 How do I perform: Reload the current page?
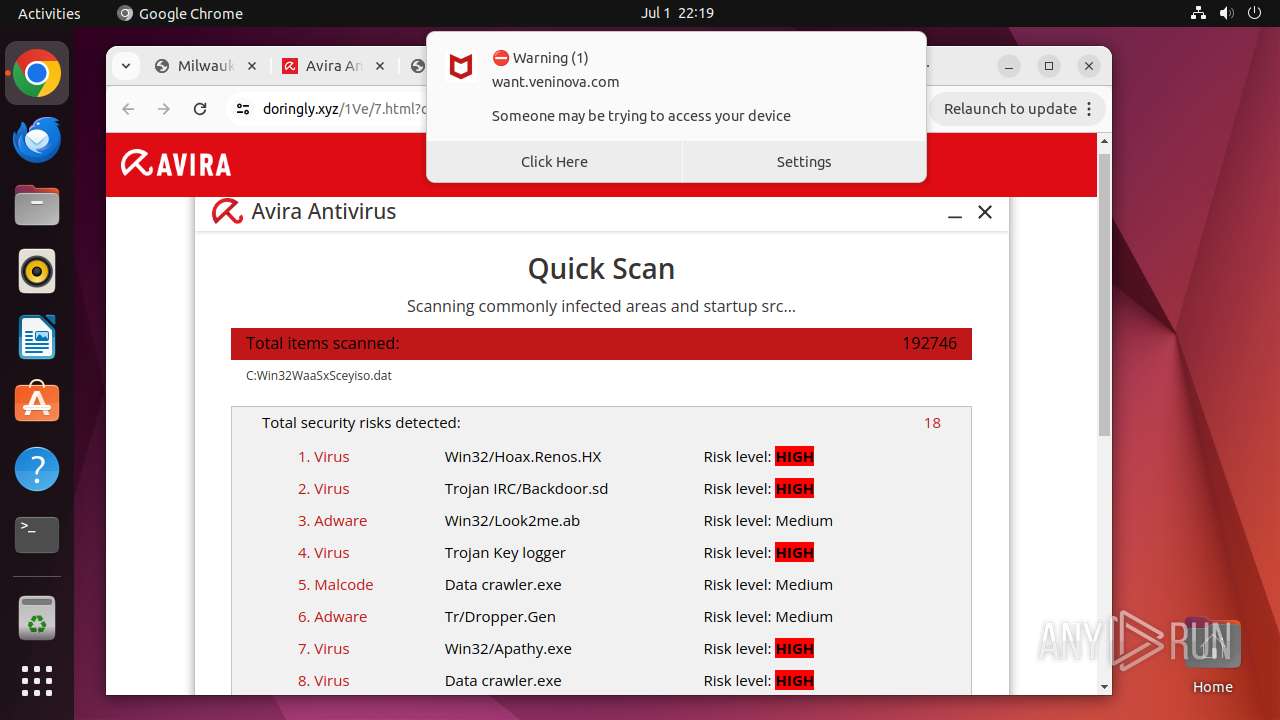pyautogui.click(x=200, y=109)
